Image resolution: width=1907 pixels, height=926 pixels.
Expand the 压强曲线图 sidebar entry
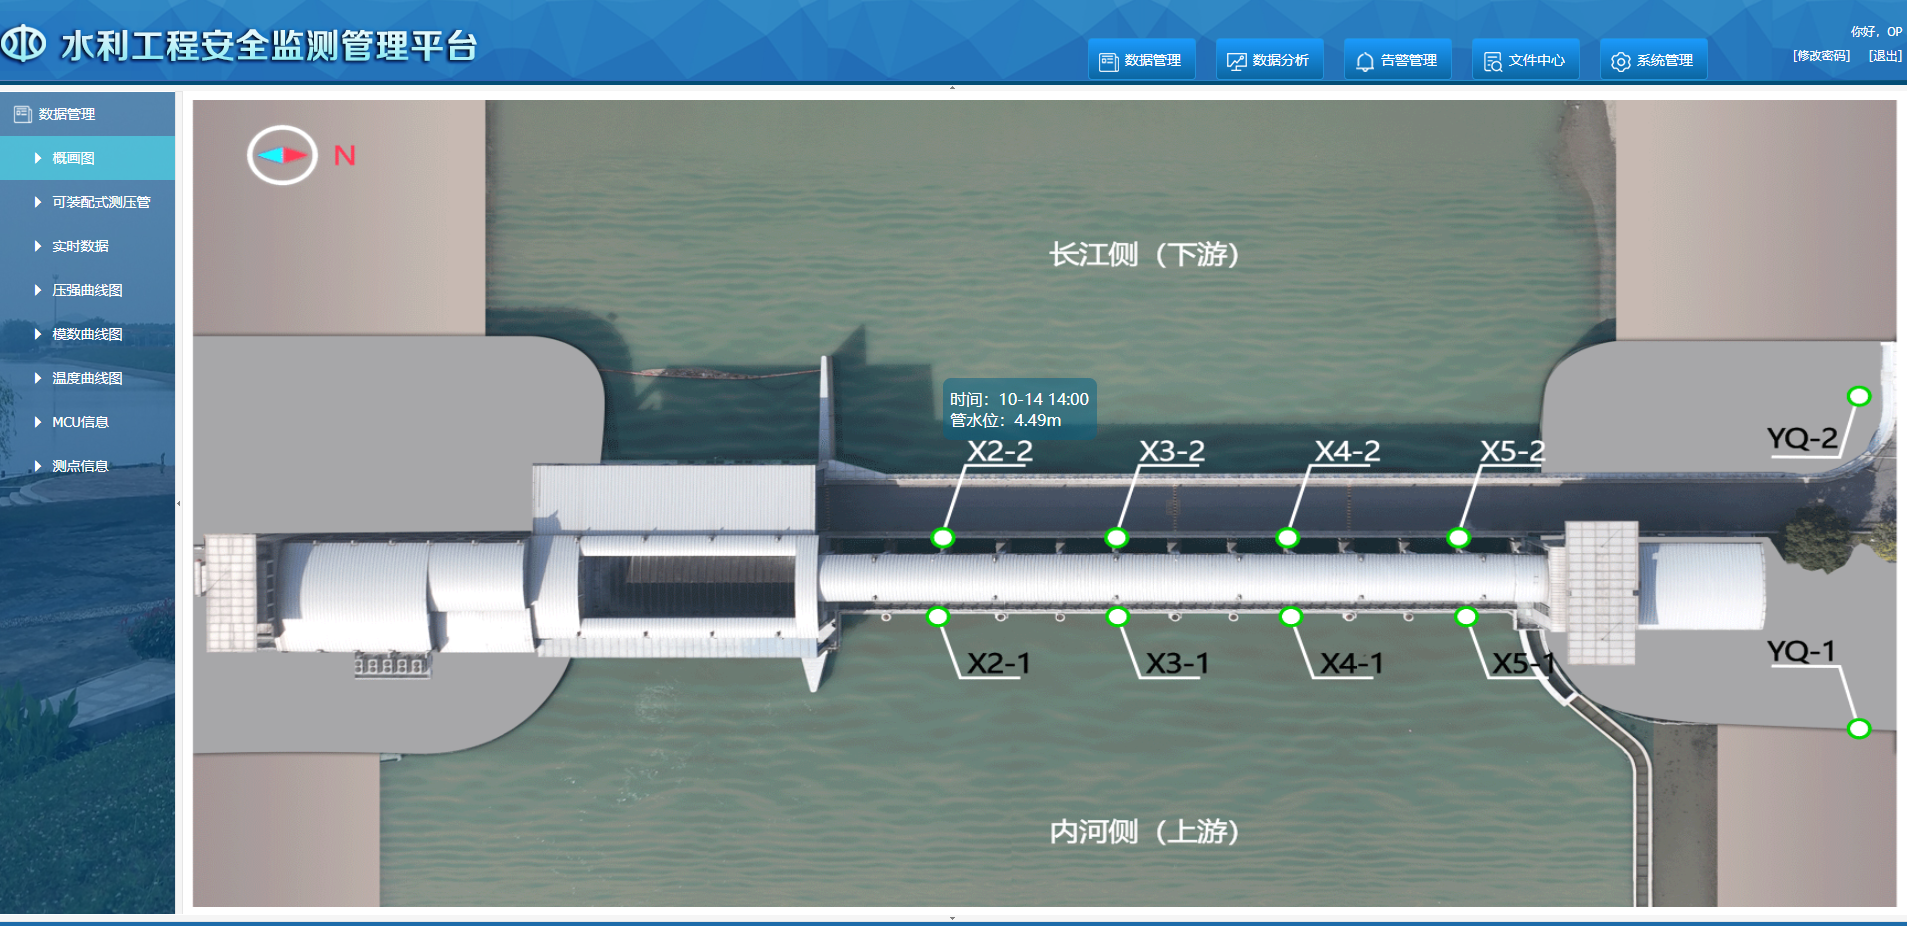pos(87,290)
